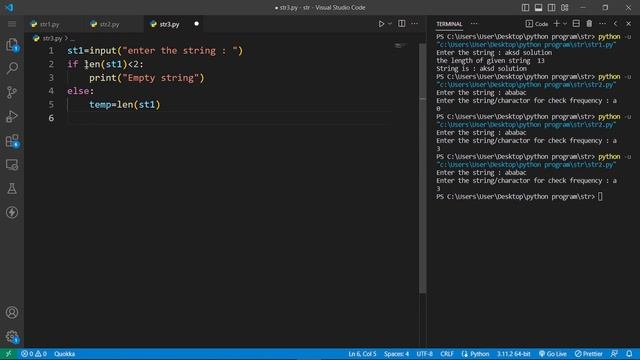Click Ln 6, Col 5 position indicator
Screen dimensions: 640x360
[362, 354]
